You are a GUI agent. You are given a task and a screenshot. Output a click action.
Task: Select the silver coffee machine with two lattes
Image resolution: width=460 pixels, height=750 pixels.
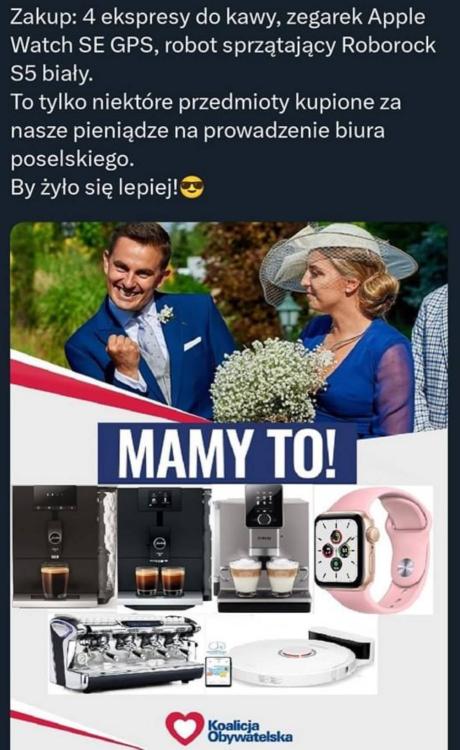pos(264,548)
